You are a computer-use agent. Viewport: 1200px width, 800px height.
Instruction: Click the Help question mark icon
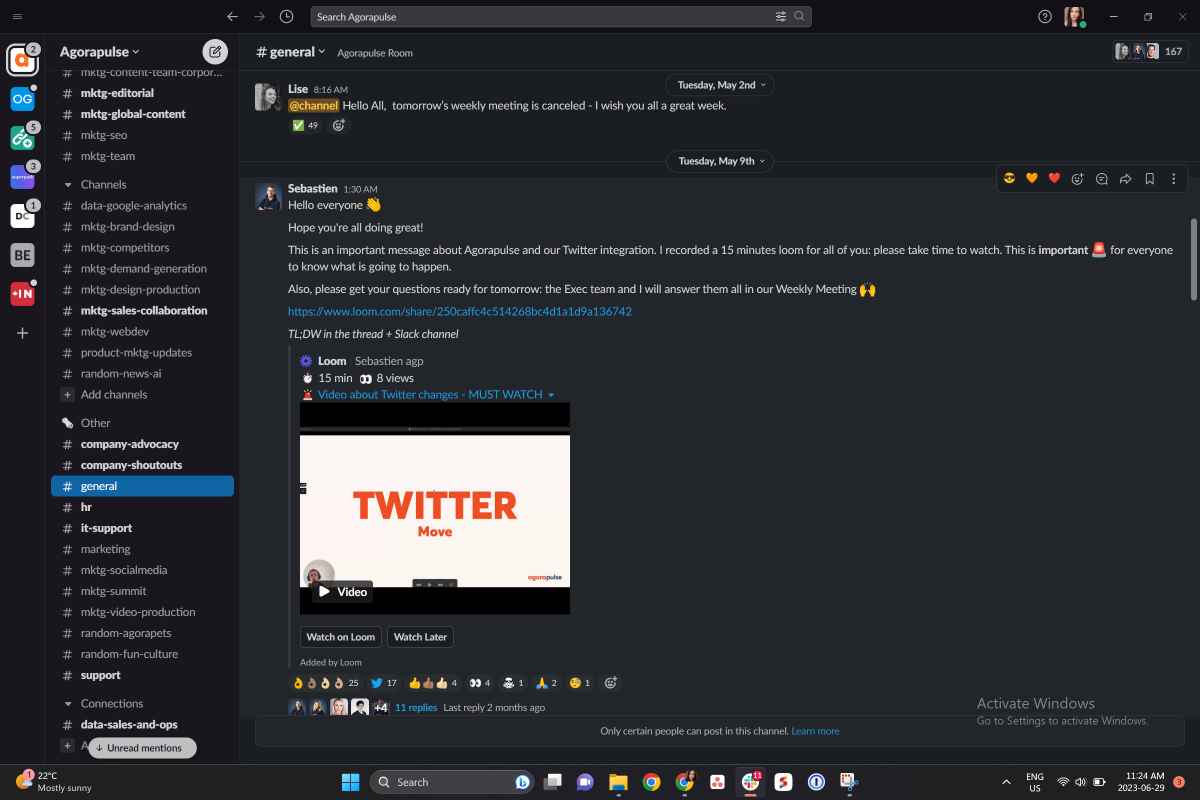pos(1045,17)
